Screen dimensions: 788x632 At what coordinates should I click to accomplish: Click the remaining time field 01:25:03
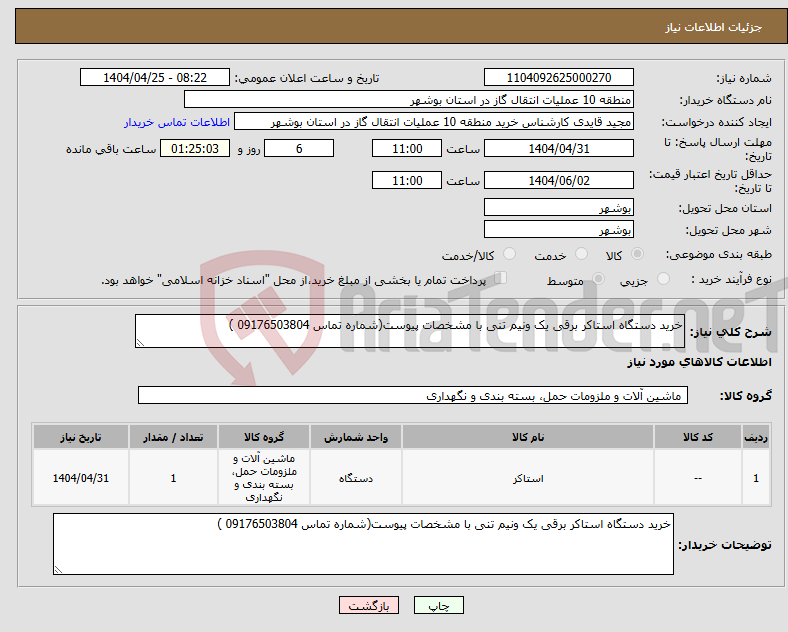[195, 148]
